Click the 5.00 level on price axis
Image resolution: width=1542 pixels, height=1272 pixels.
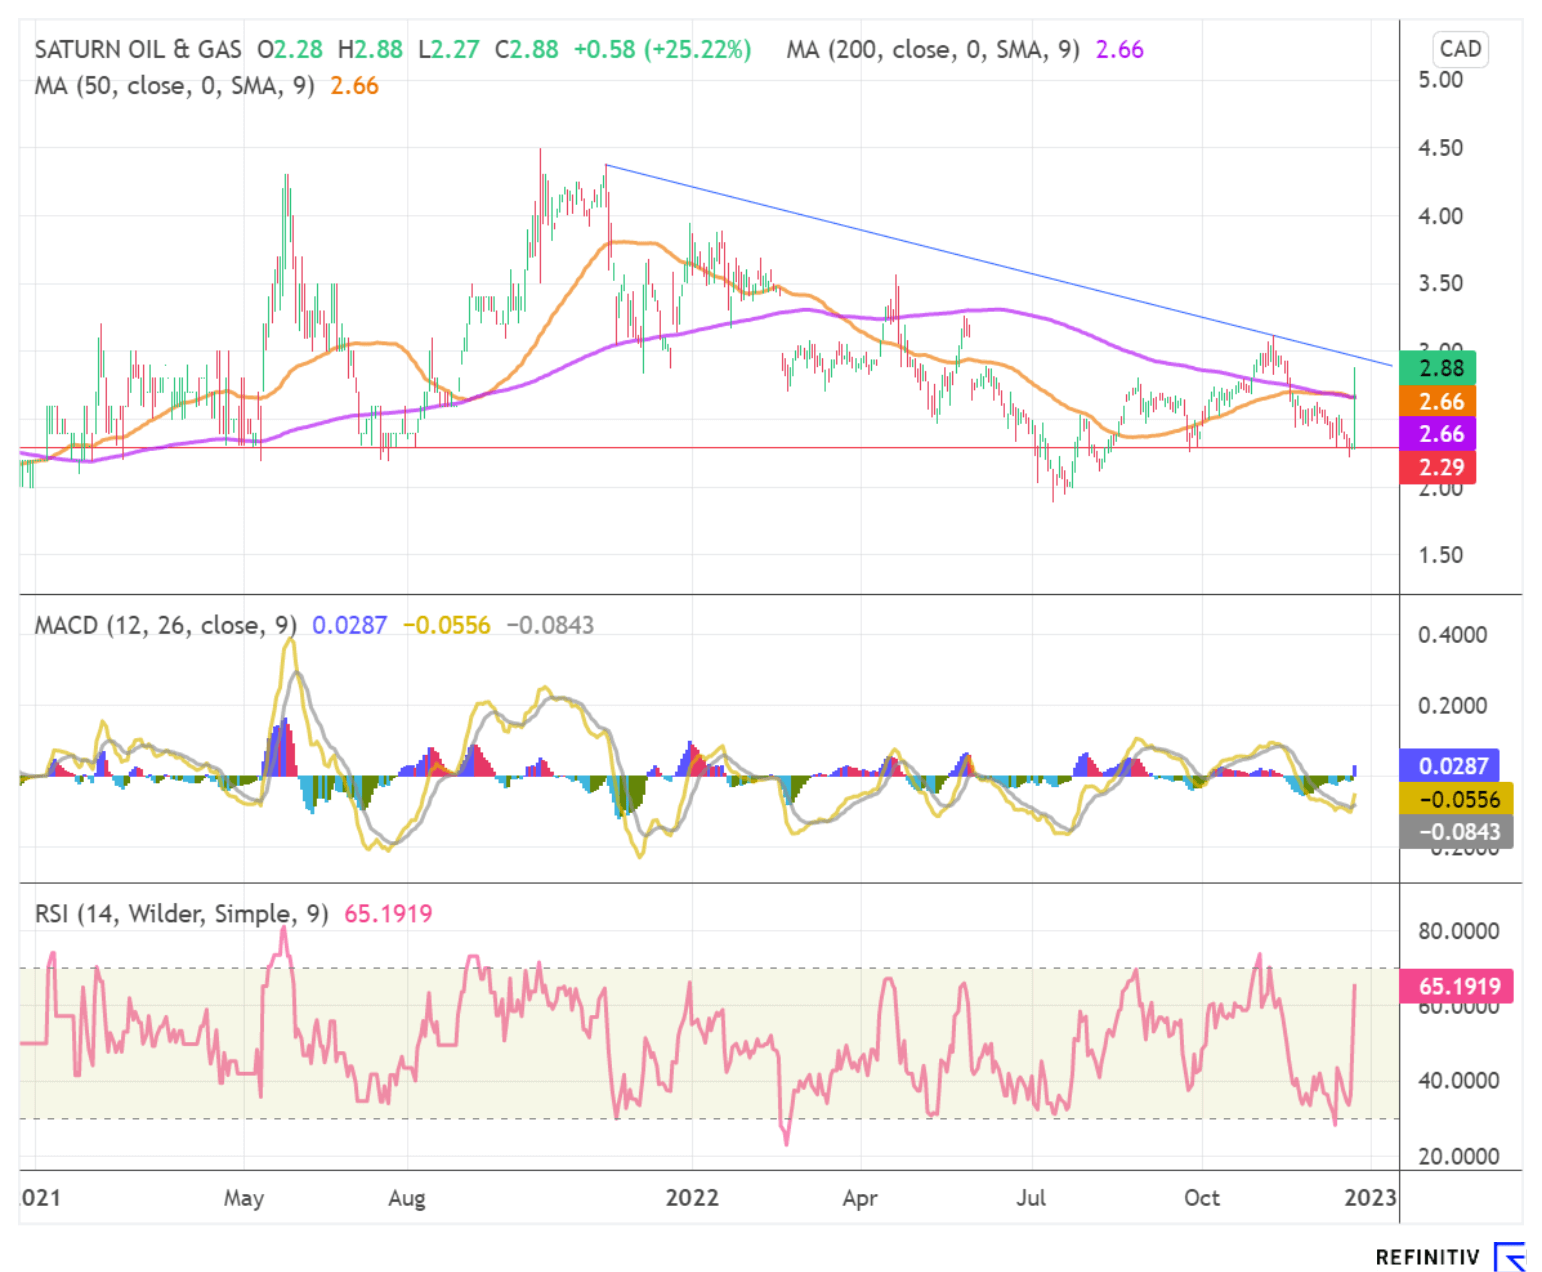[1440, 80]
